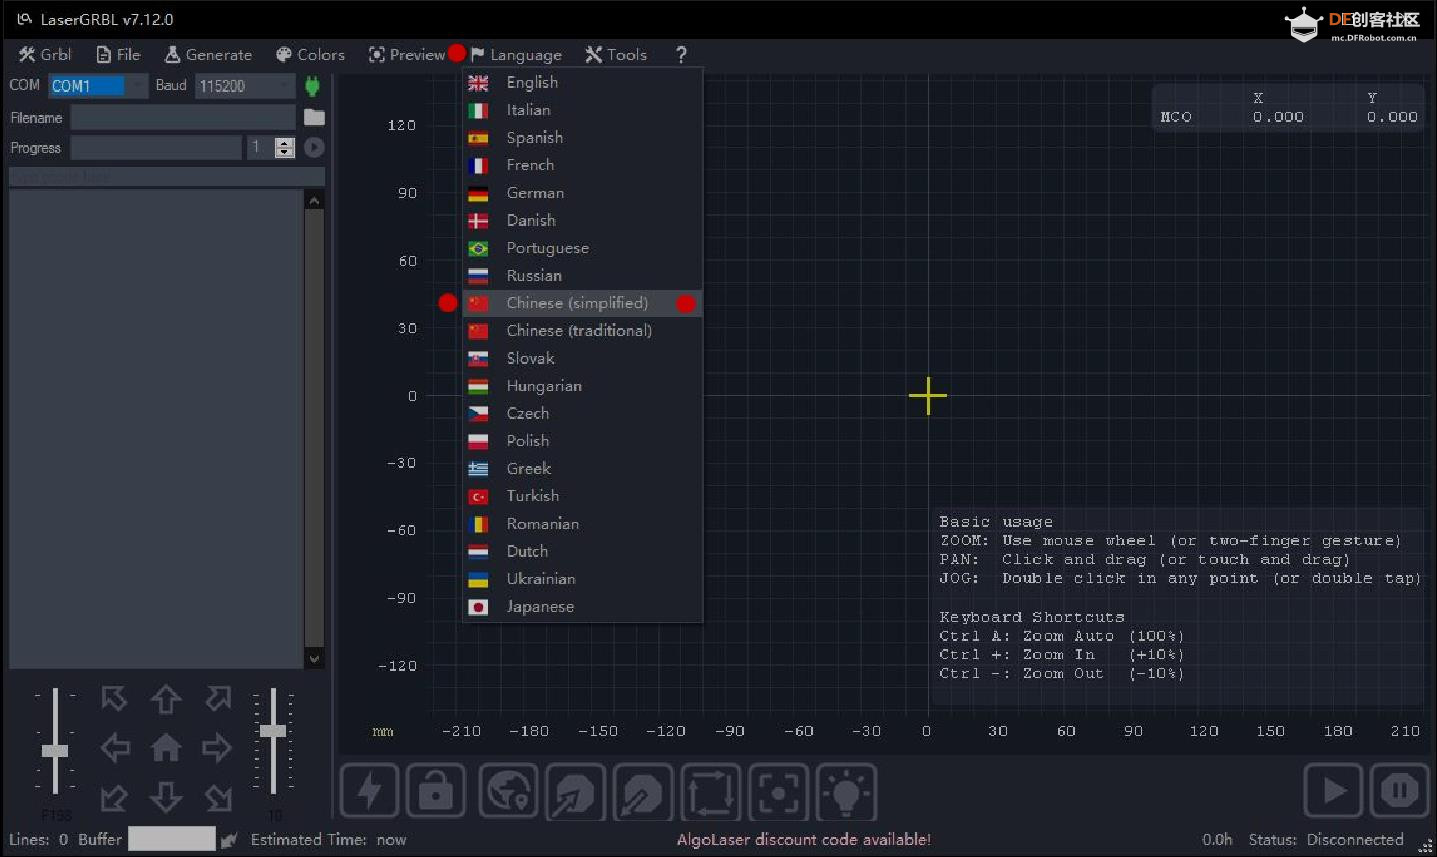The width and height of the screenshot is (1437, 857).
Task: Pick Greek language
Action: [x=583, y=468]
